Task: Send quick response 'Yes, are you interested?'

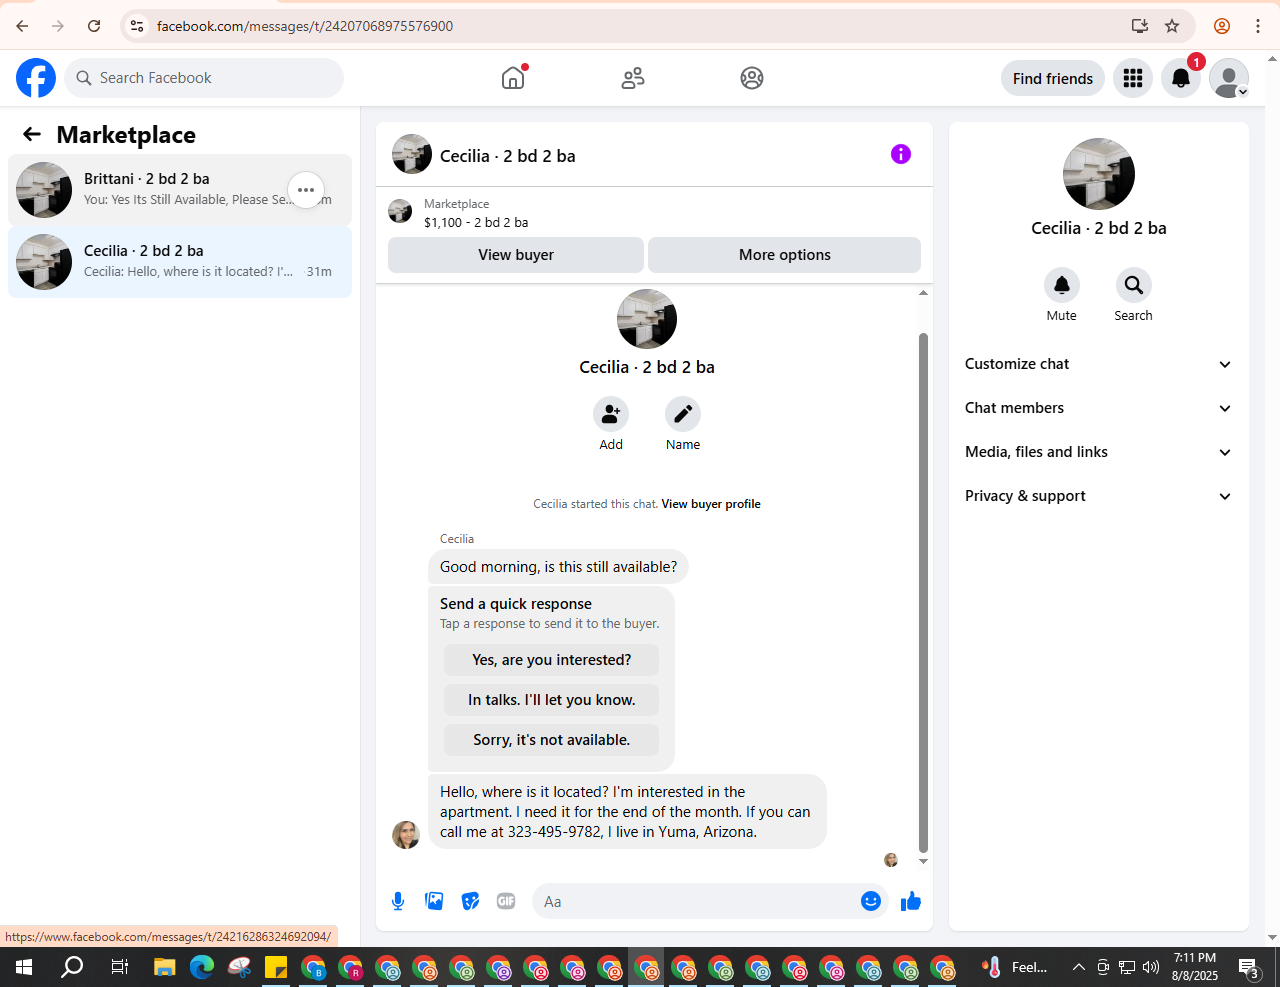Action: [x=551, y=660]
